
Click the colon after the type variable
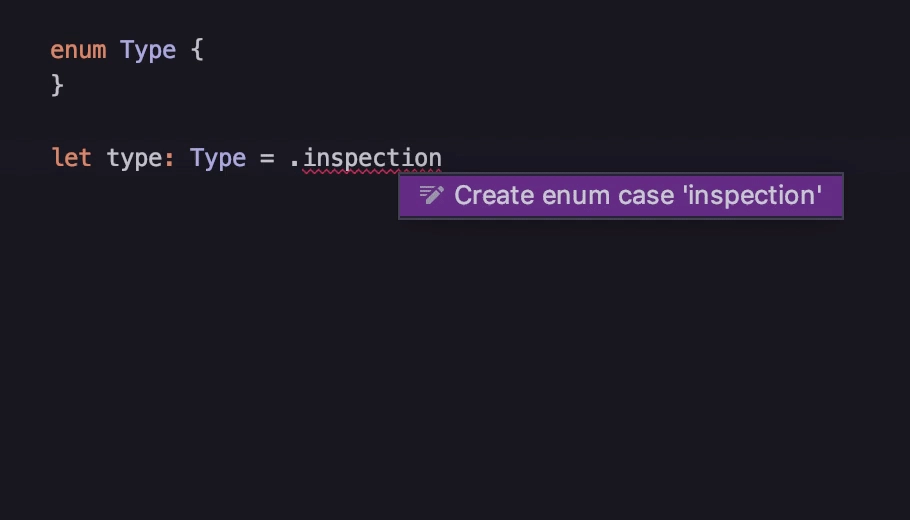[x=169, y=159]
